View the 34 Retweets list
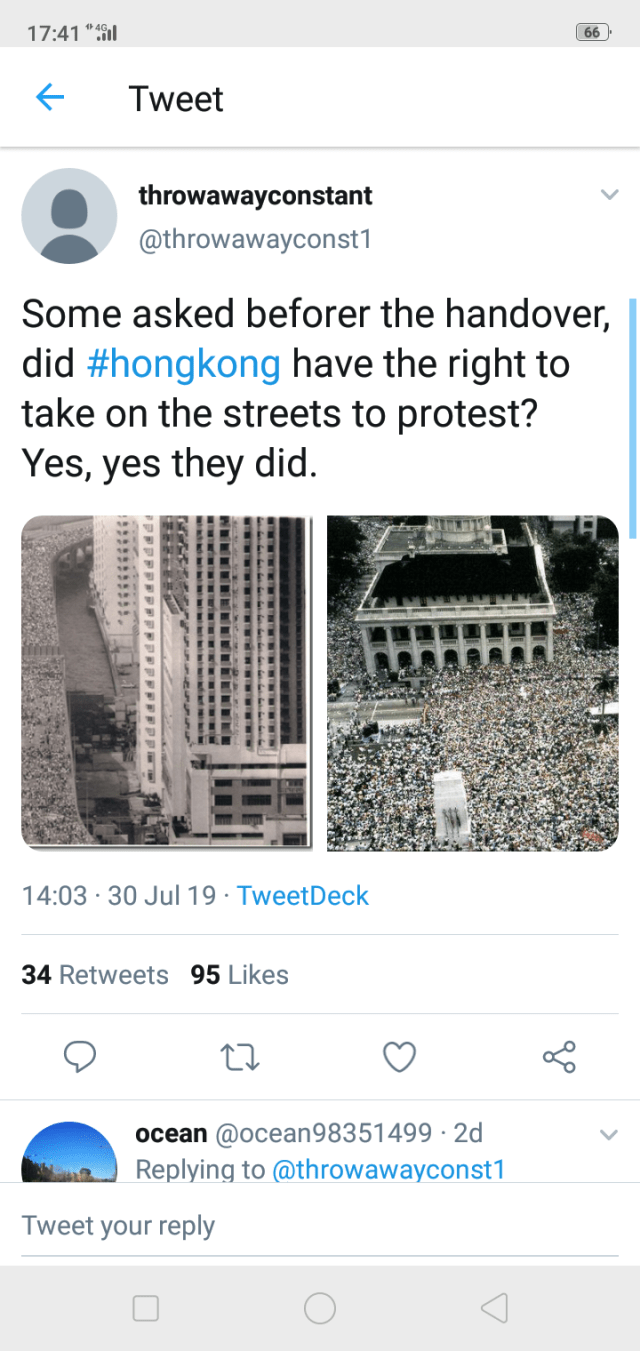Viewport: 640px width, 1351px height. pos(95,975)
